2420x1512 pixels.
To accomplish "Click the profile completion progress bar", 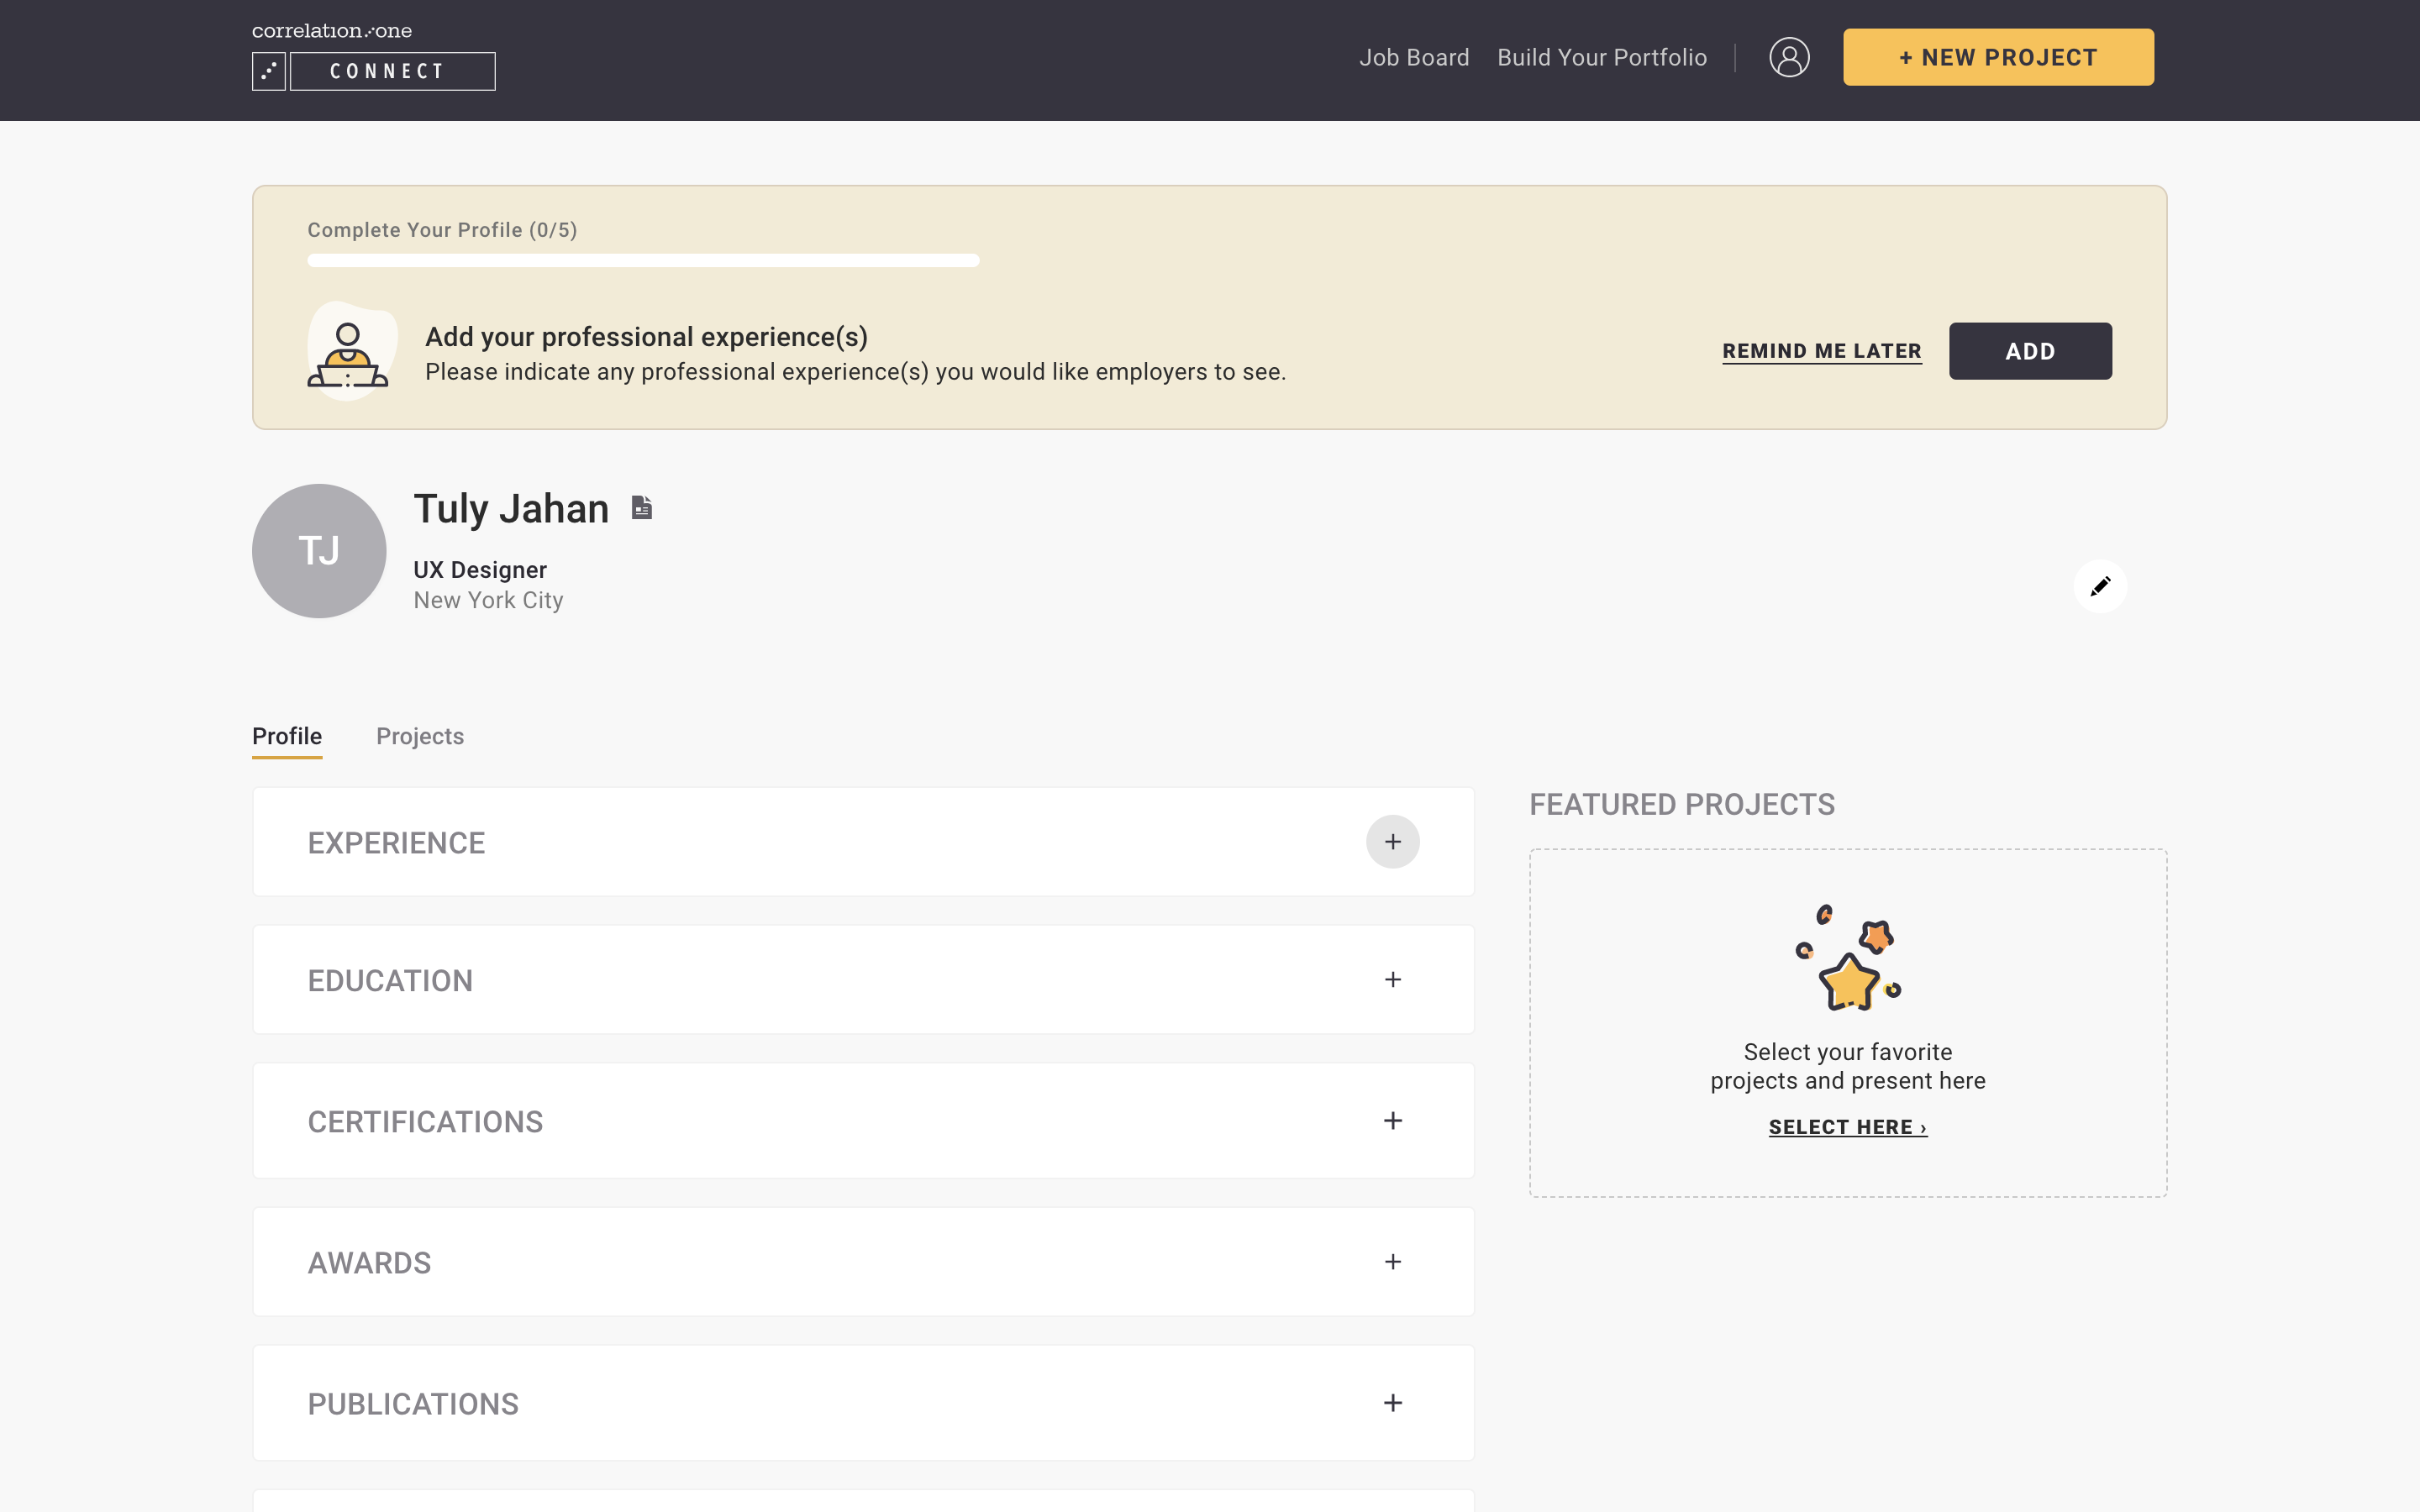I will click(643, 261).
